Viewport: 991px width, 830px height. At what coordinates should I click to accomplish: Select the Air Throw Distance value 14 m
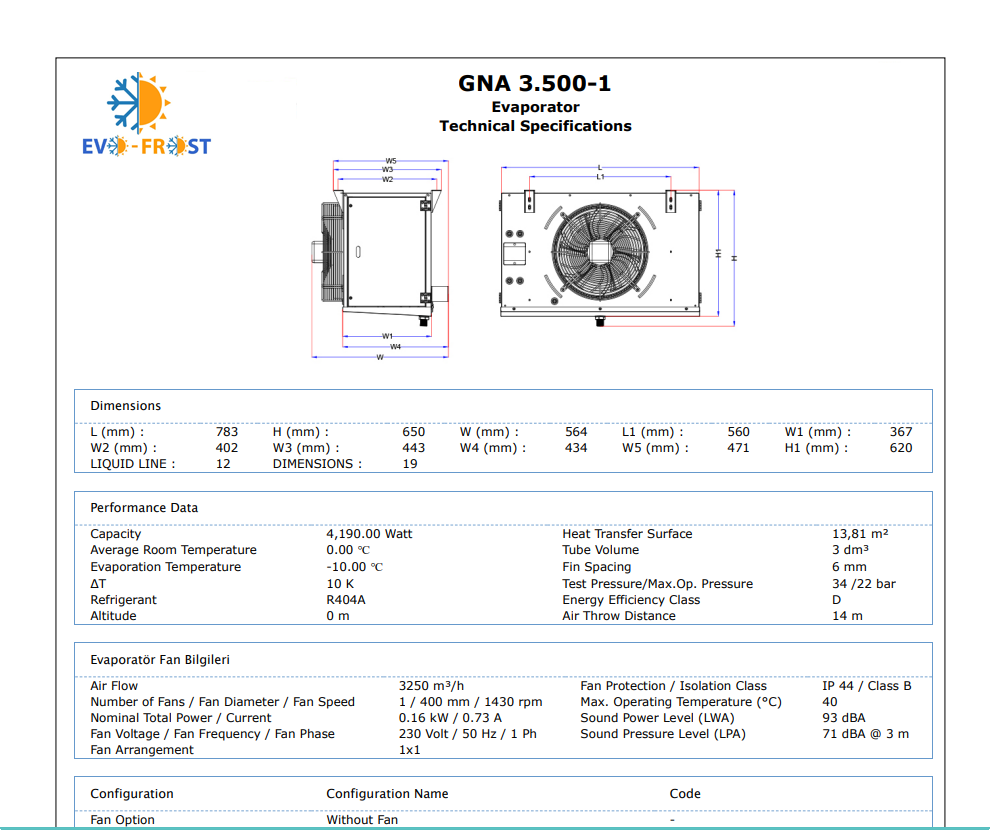pos(847,616)
